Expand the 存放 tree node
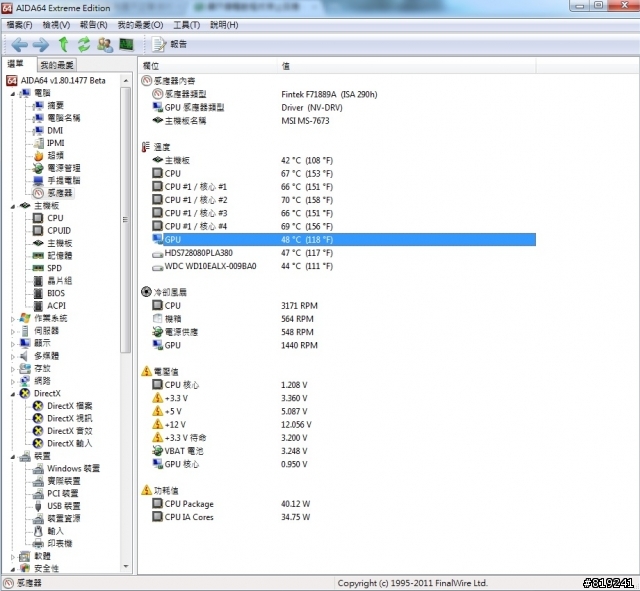 click(13, 369)
